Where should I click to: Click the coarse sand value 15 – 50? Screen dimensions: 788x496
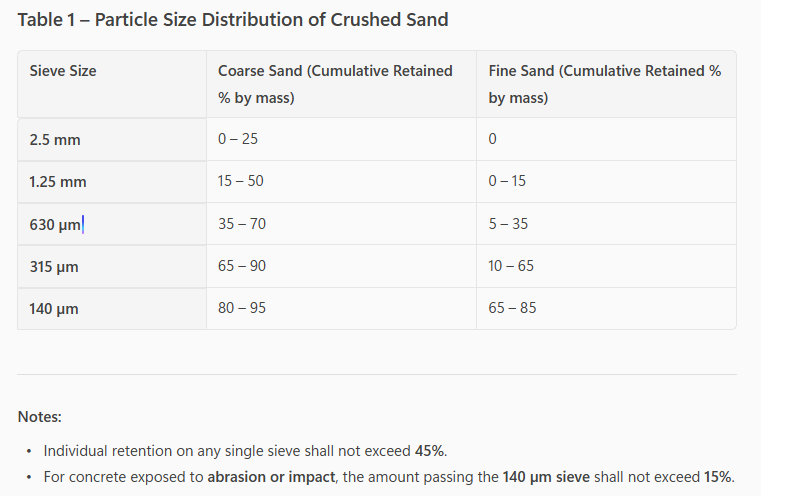click(241, 181)
